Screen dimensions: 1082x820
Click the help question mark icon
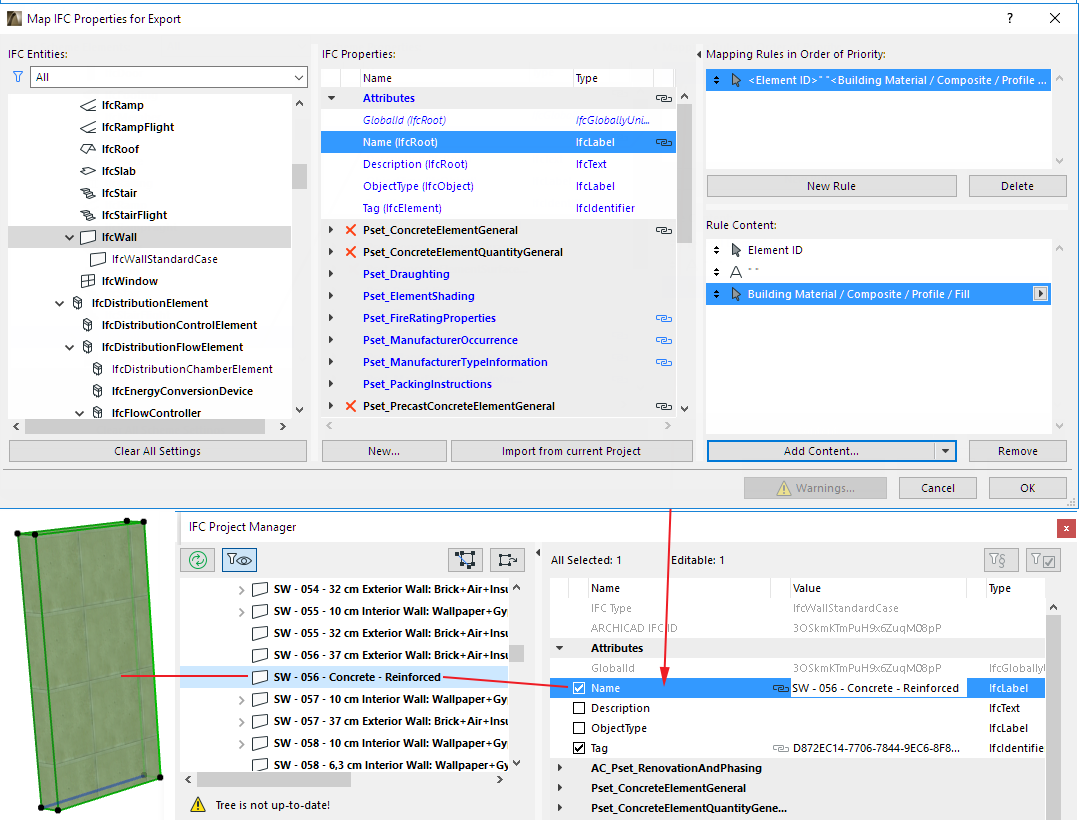pyautogui.click(x=1010, y=19)
